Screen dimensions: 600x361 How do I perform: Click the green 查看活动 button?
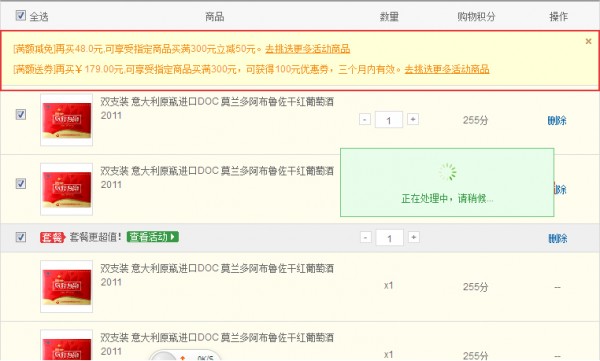coord(153,237)
